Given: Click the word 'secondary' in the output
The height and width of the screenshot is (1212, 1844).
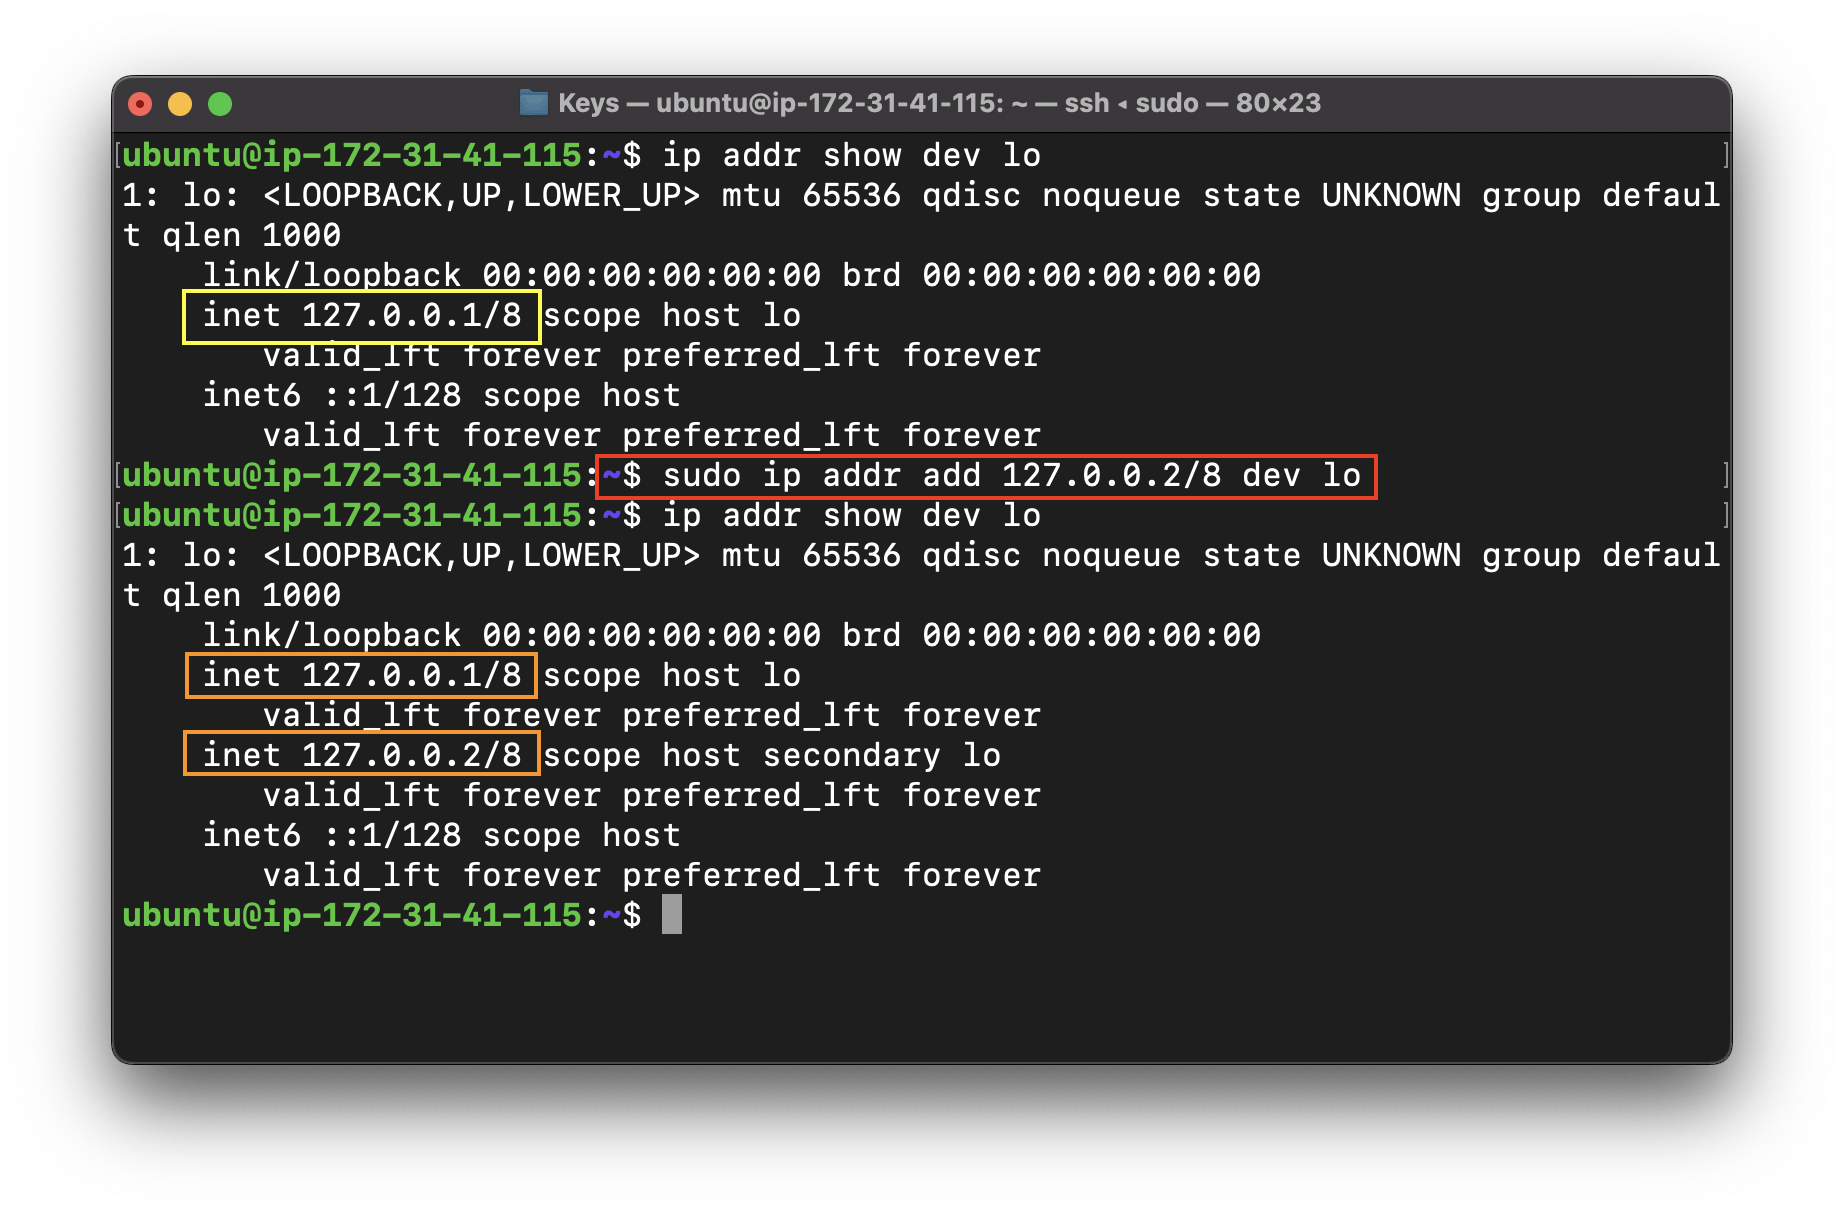Looking at the screenshot, I should (852, 756).
